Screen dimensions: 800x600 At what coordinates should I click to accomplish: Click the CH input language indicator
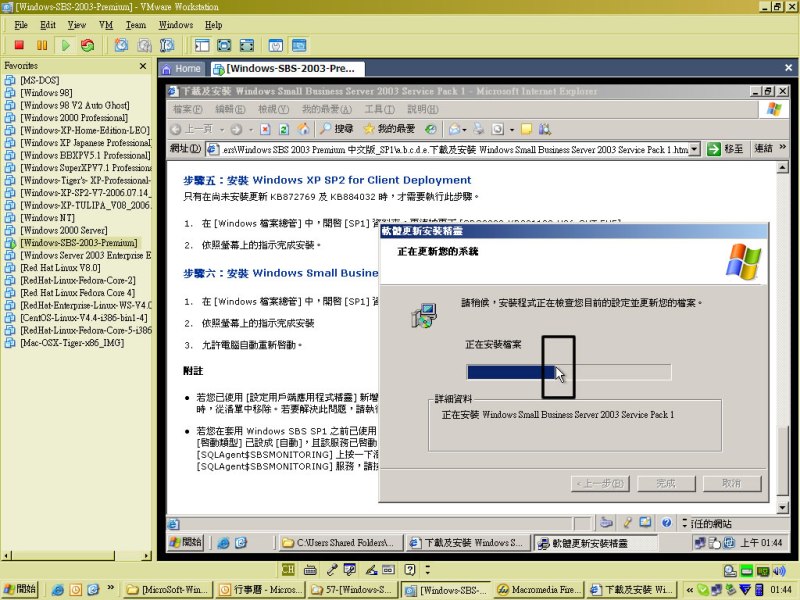pos(288,569)
